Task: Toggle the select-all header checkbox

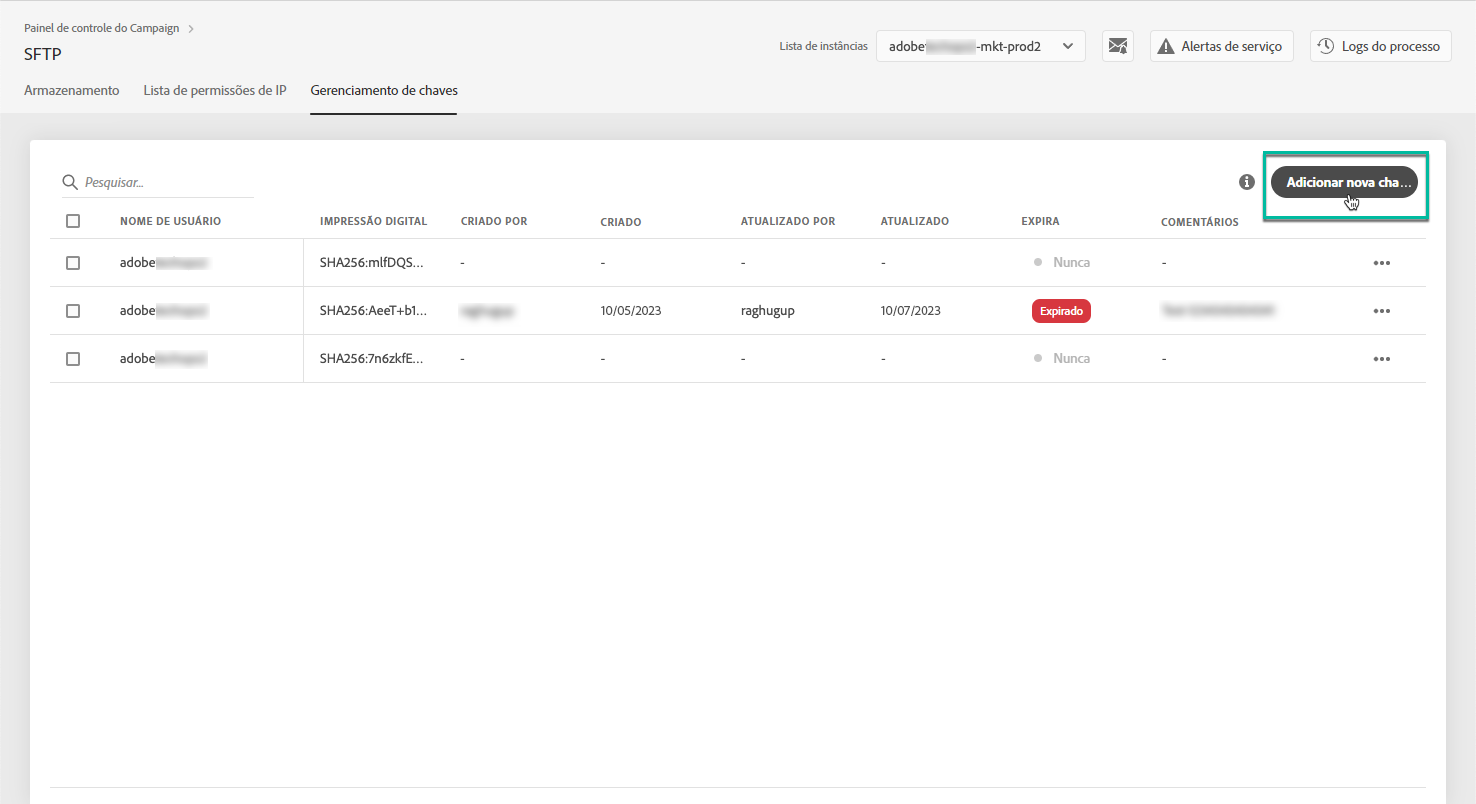Action: point(73,221)
